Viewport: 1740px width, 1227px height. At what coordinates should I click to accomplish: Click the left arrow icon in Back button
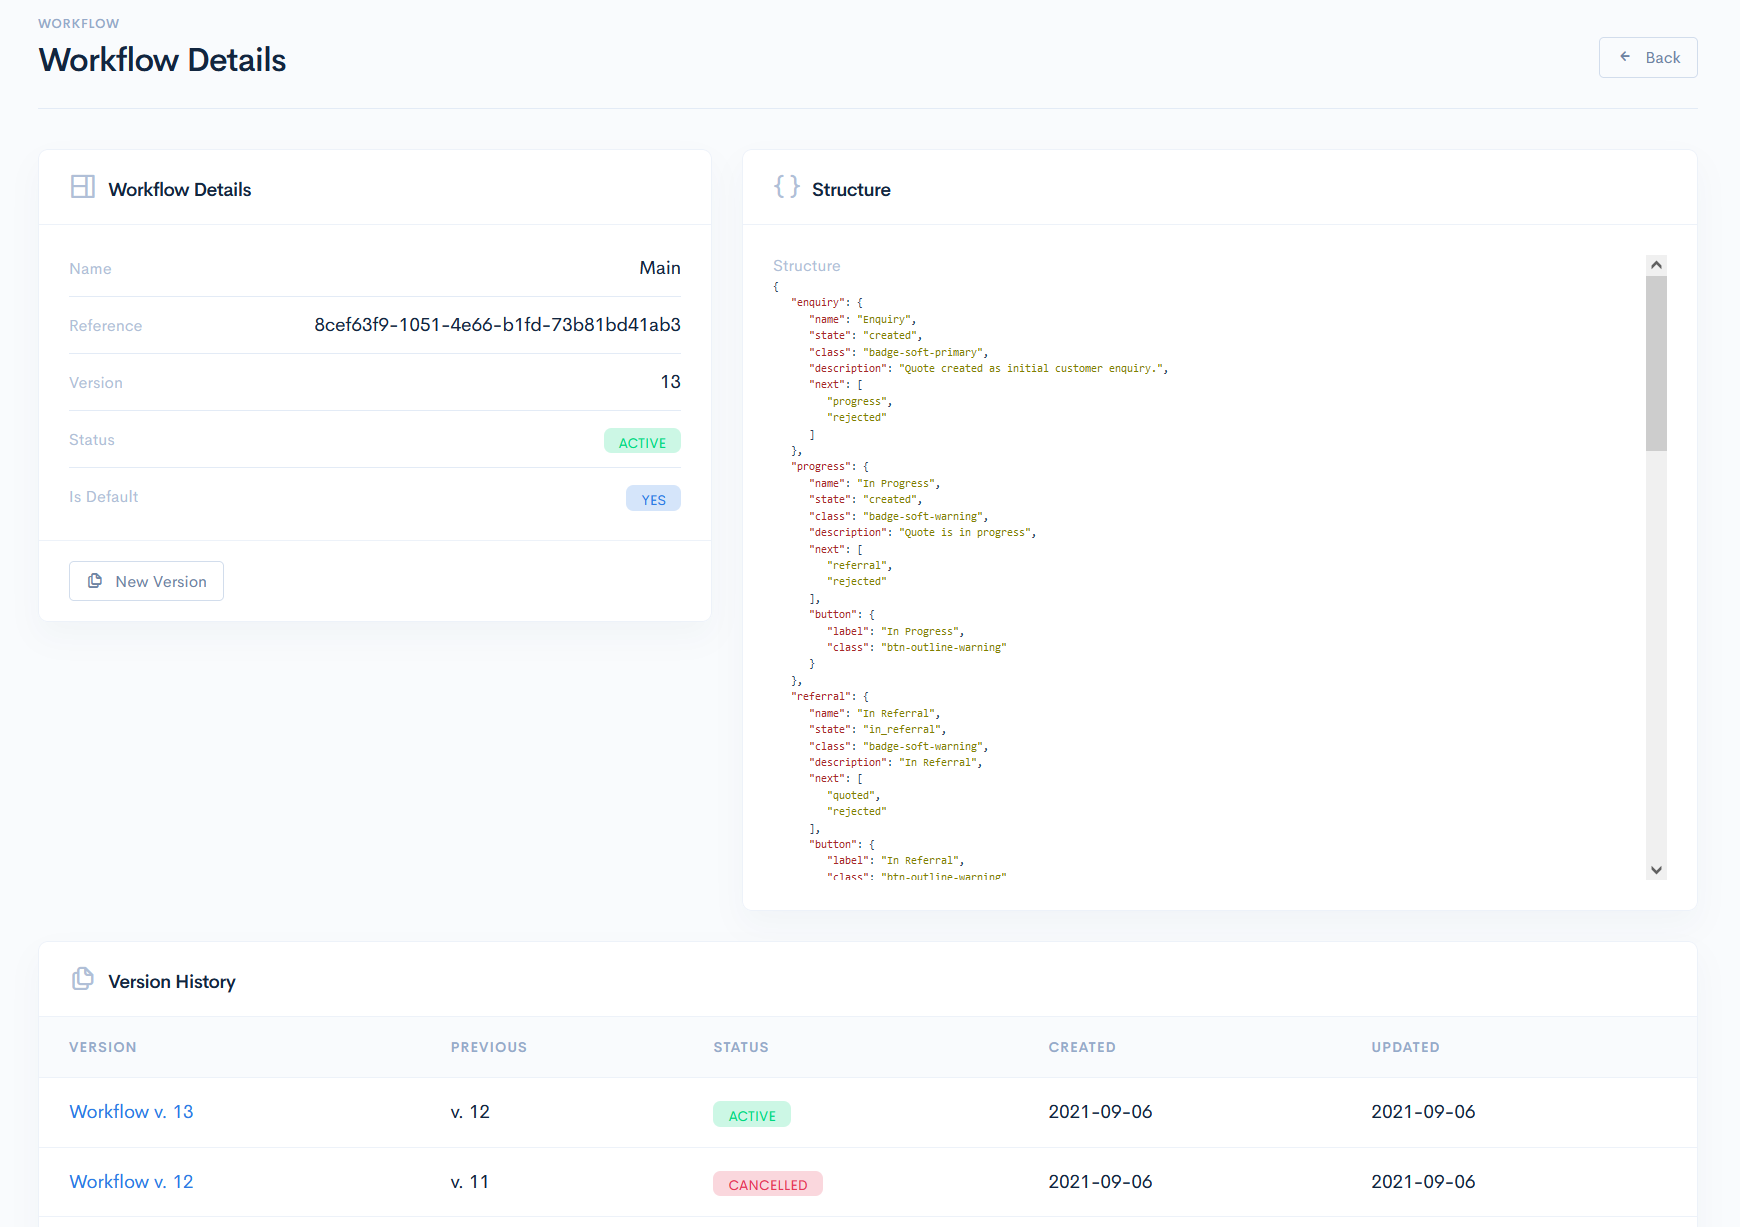point(1627,57)
